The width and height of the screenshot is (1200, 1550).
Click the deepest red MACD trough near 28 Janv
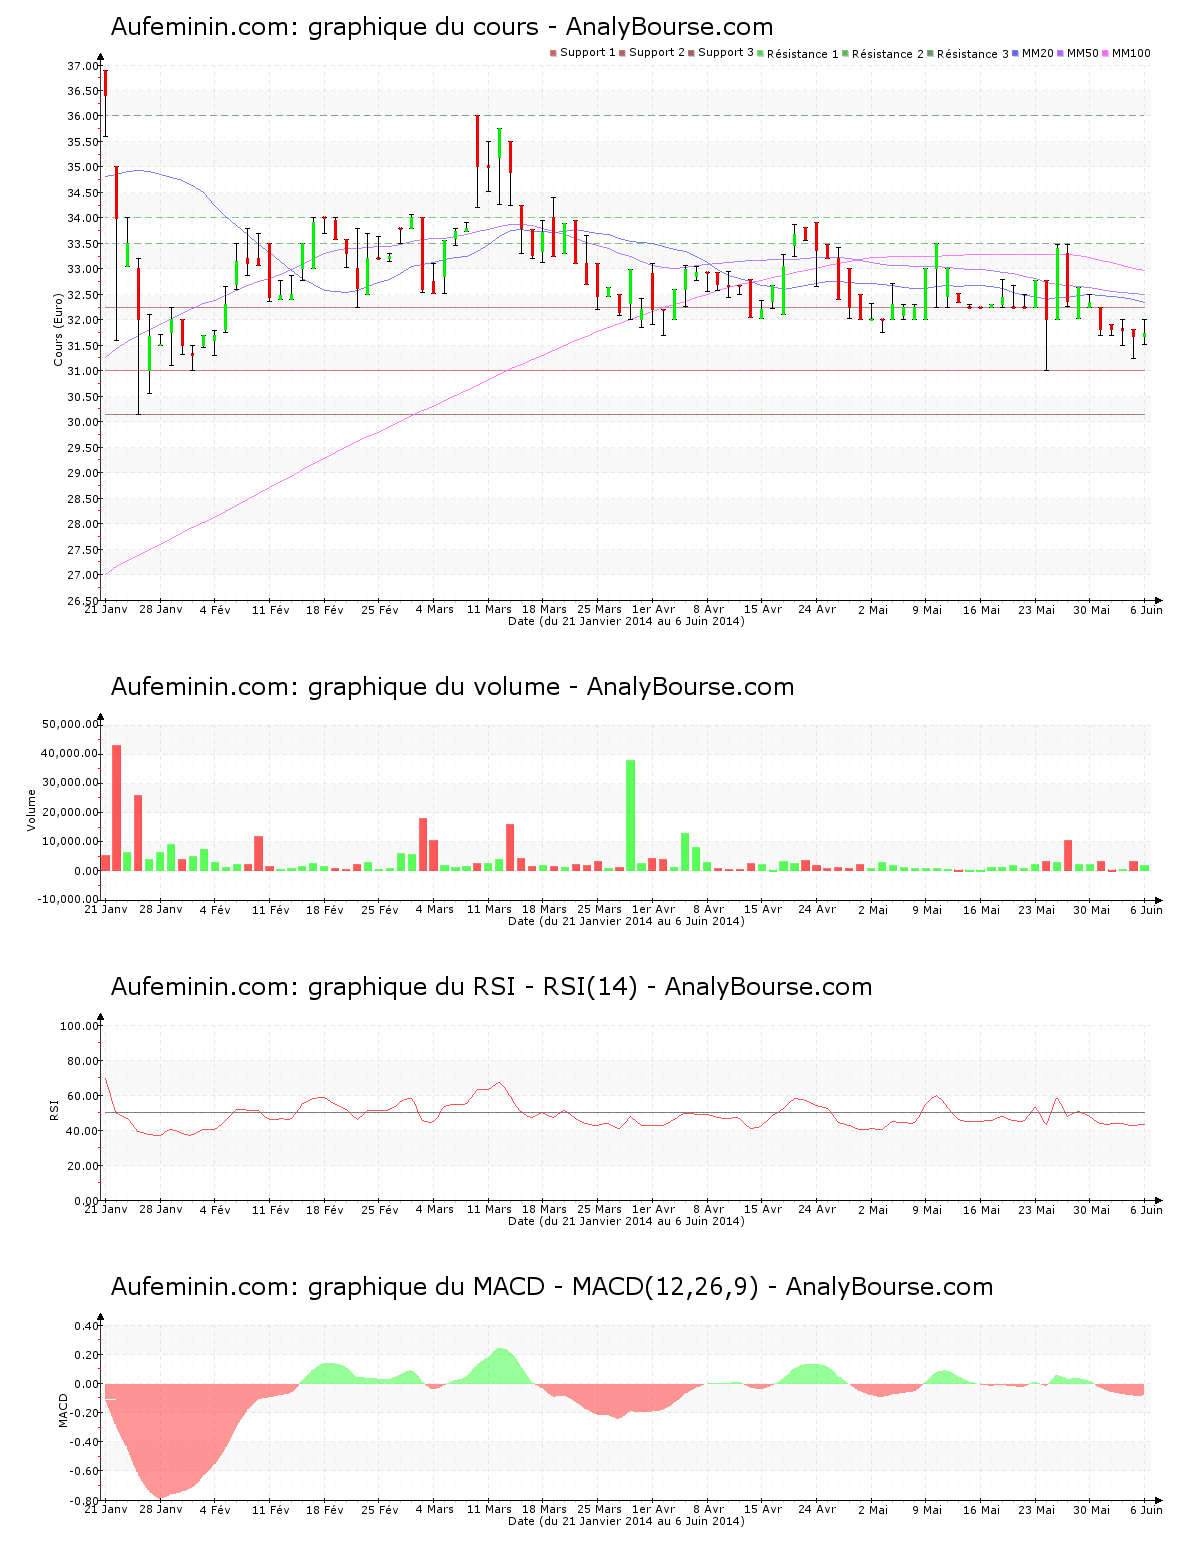click(x=160, y=1441)
